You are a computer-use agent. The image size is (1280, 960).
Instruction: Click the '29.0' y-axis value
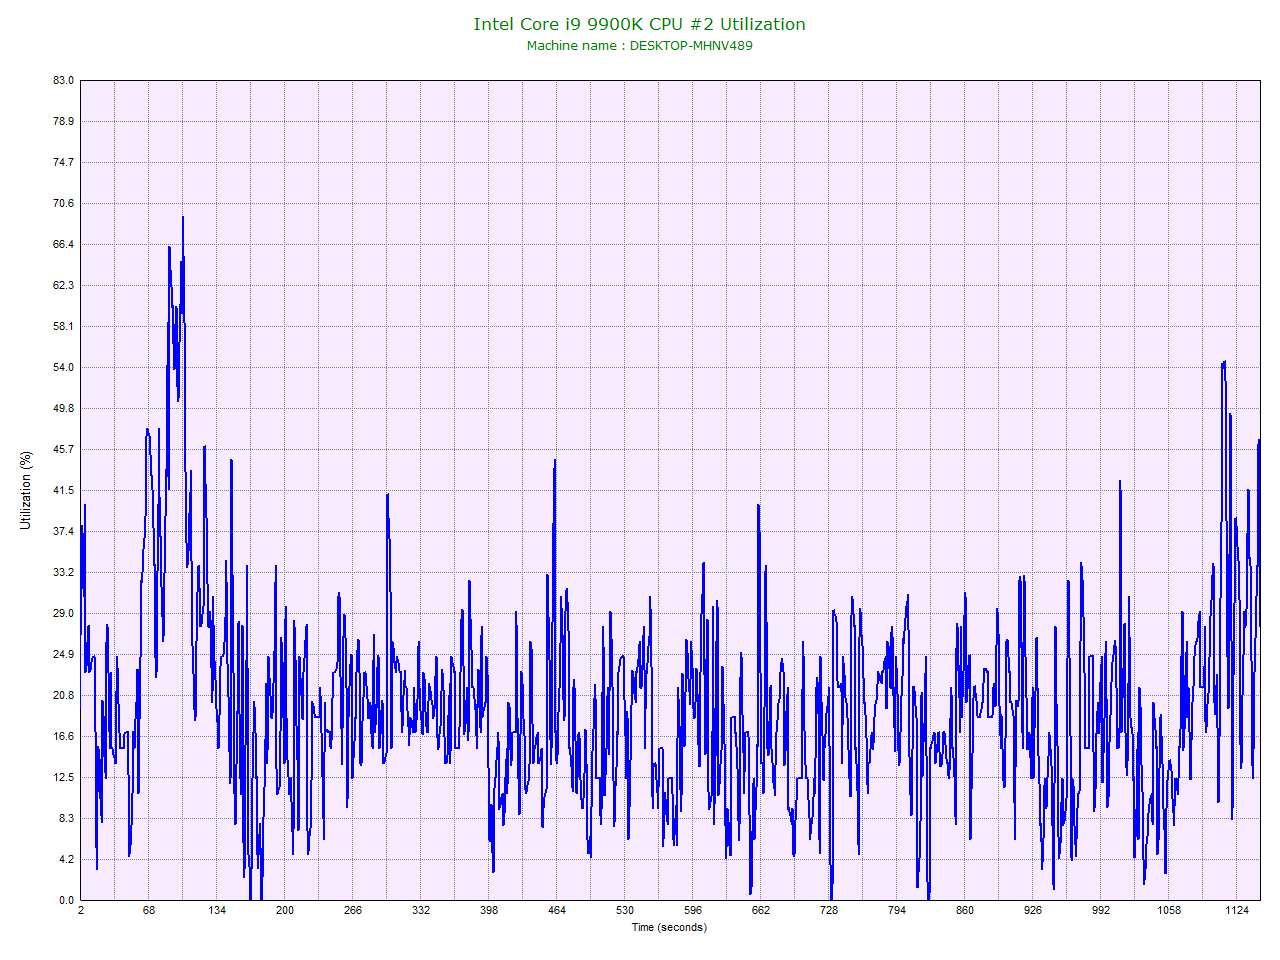tap(64, 614)
